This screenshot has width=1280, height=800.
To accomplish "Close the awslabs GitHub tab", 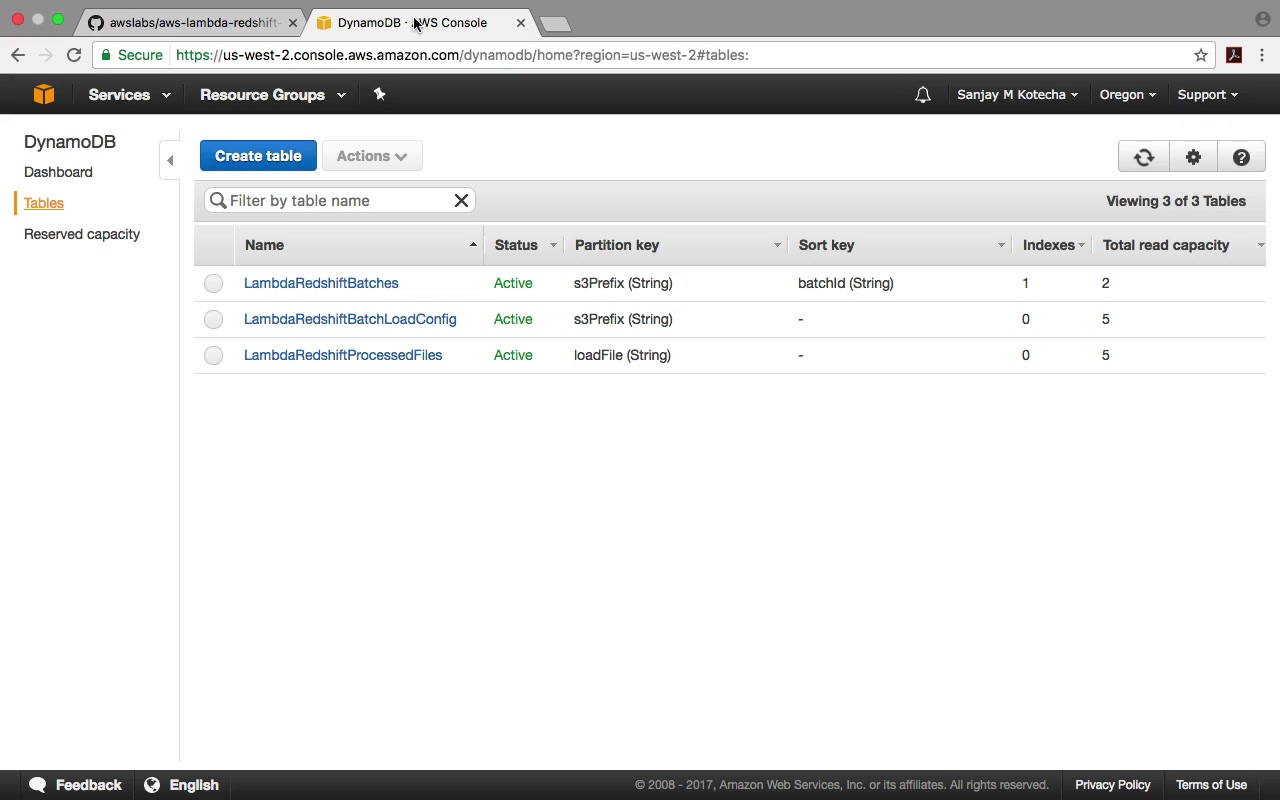I will 293,23.
